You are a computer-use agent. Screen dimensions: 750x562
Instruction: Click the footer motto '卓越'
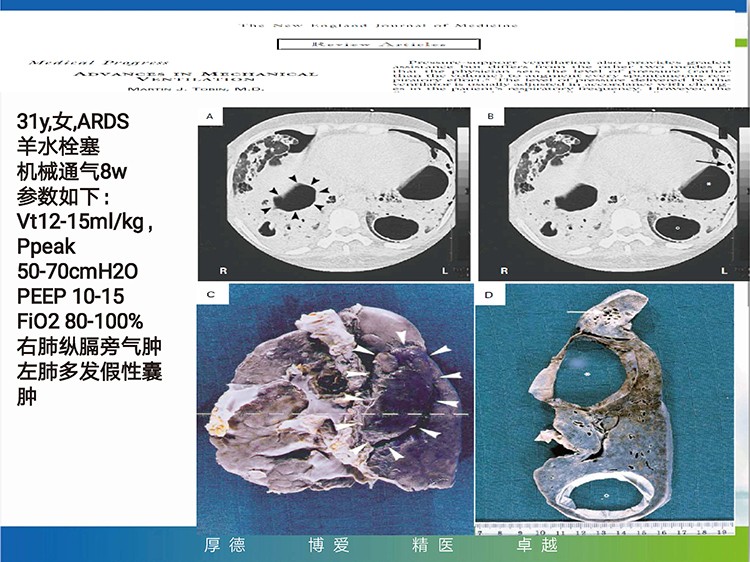(x=537, y=545)
